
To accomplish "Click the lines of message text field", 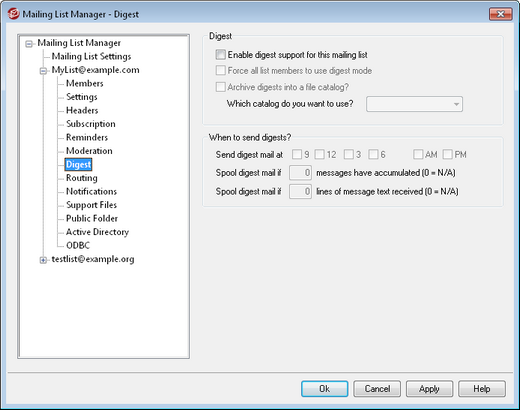I will pos(300,191).
